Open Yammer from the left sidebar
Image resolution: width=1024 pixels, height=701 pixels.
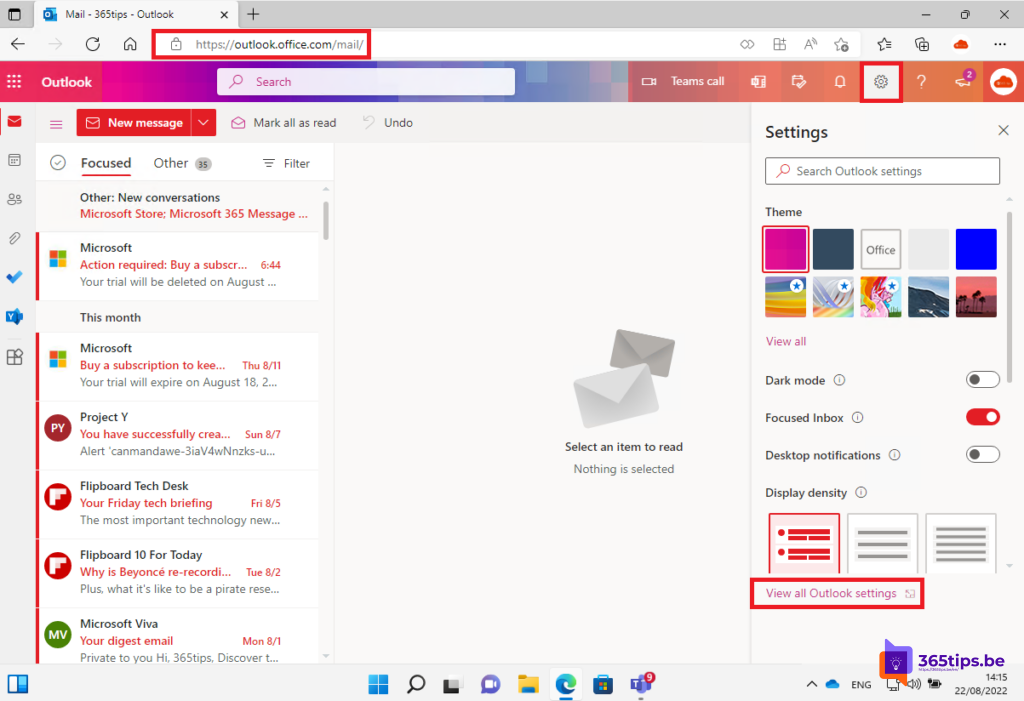(14, 317)
